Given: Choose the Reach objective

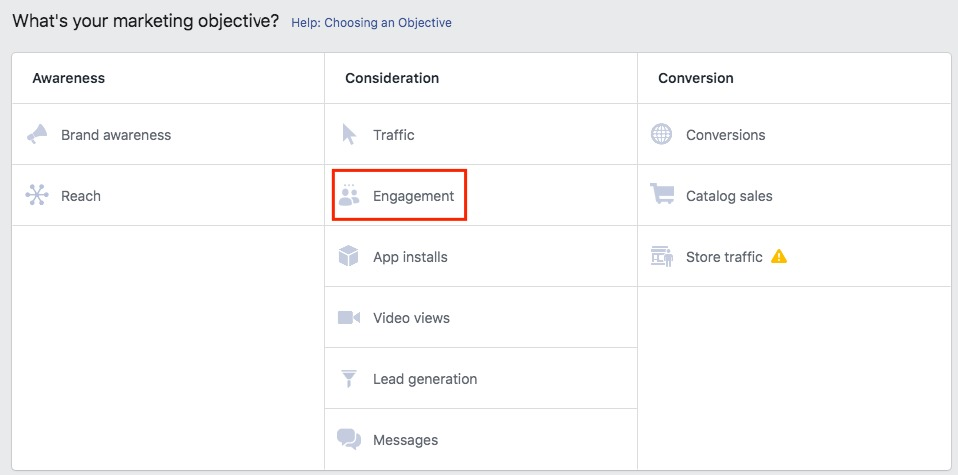Looking at the screenshot, I should 81,196.
